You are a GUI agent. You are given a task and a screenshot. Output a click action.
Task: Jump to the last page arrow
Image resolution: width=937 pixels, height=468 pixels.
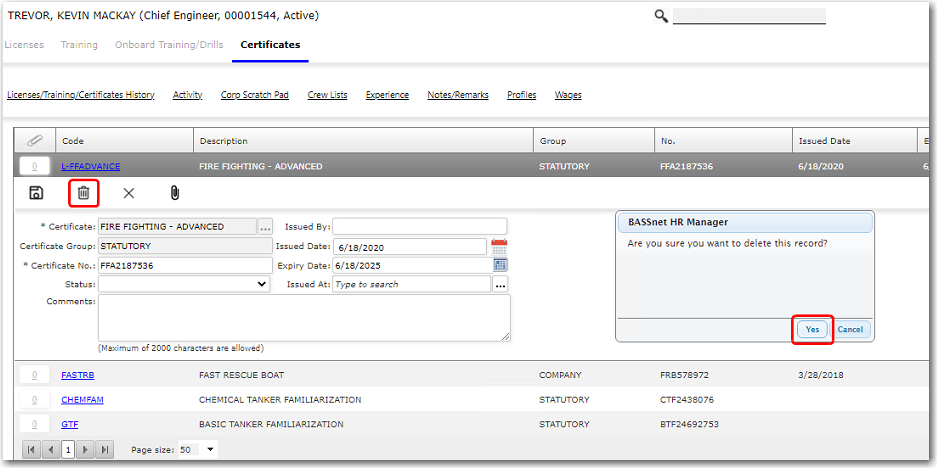point(105,450)
